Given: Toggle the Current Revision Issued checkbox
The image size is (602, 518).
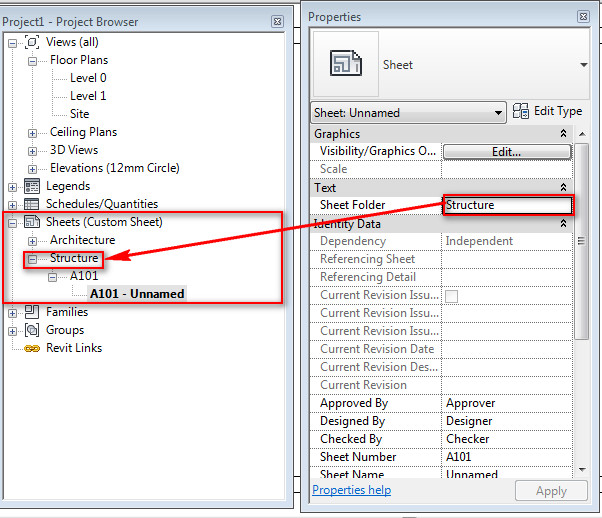Looking at the screenshot, I should 452,296.
